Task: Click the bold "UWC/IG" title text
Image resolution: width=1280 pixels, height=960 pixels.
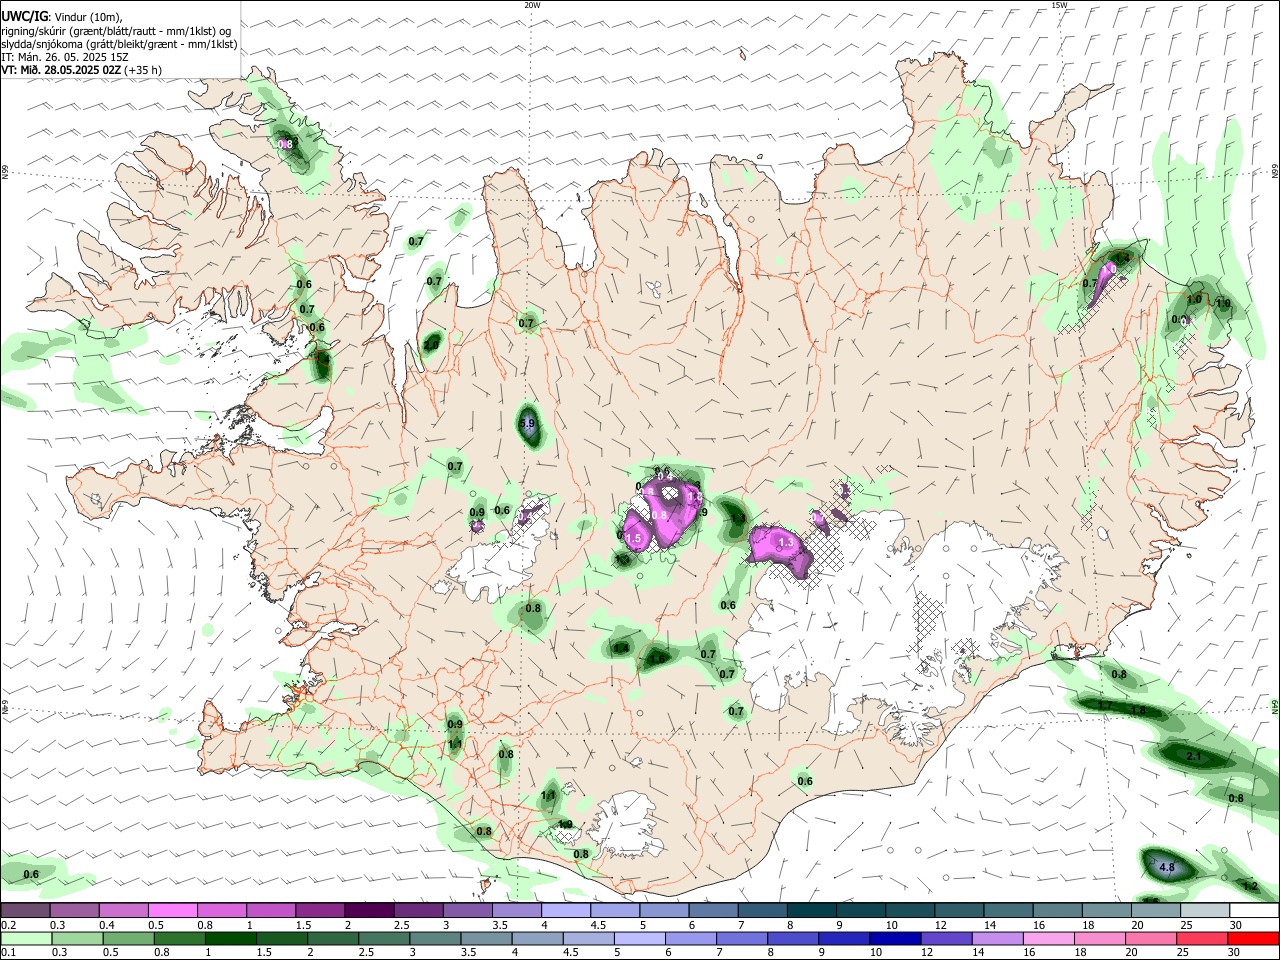Action: point(24,18)
